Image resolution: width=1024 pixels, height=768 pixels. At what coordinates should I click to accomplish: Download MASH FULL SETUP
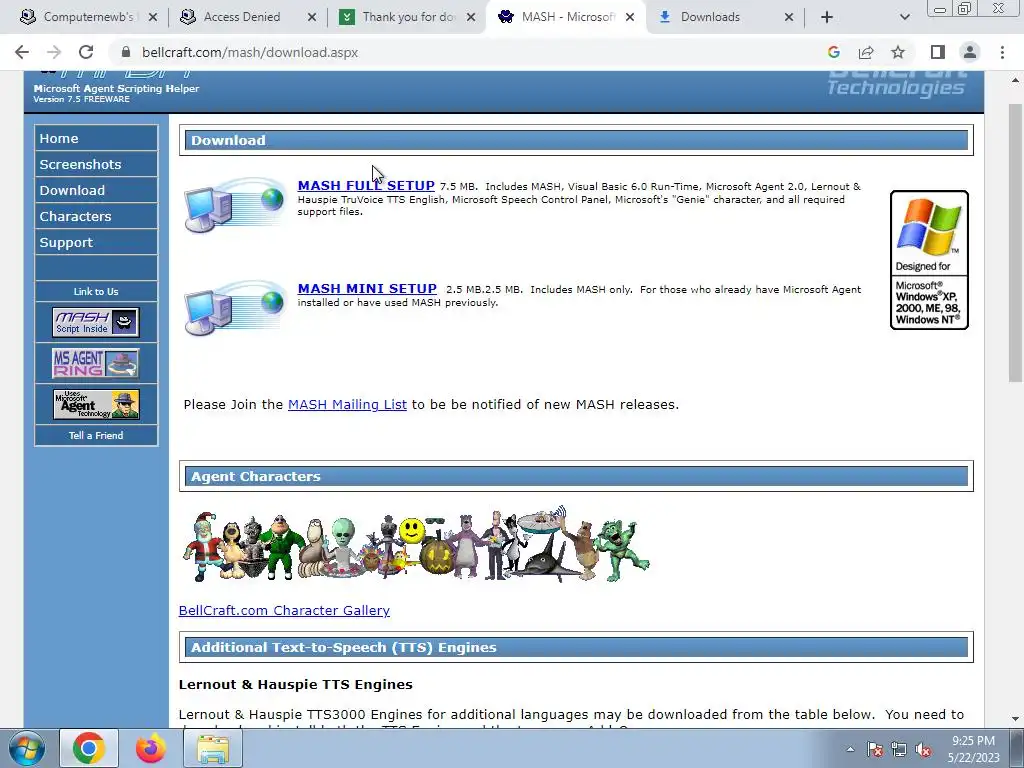tap(366, 185)
